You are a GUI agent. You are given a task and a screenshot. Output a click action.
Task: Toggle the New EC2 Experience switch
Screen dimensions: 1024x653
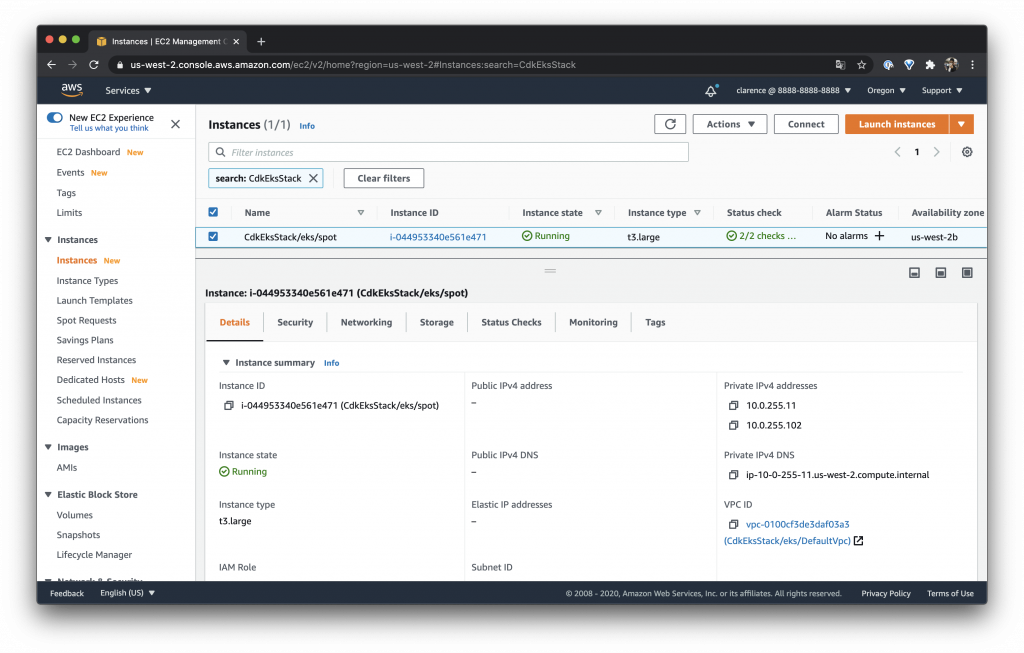pos(55,118)
